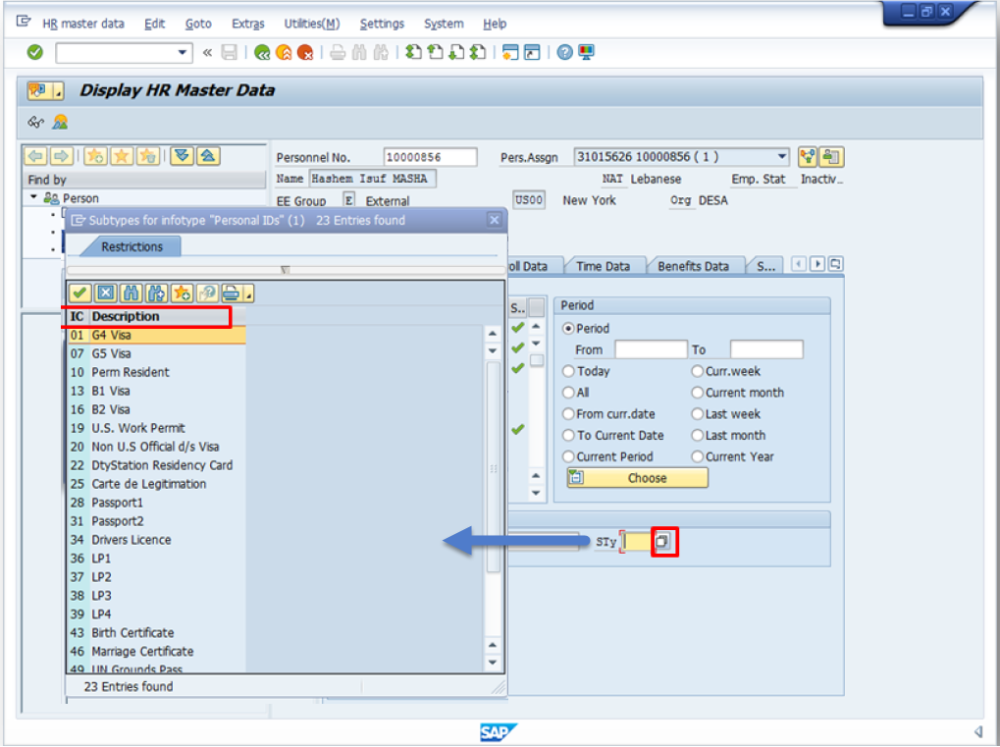Switch to the Benefits Data tab

(693, 266)
